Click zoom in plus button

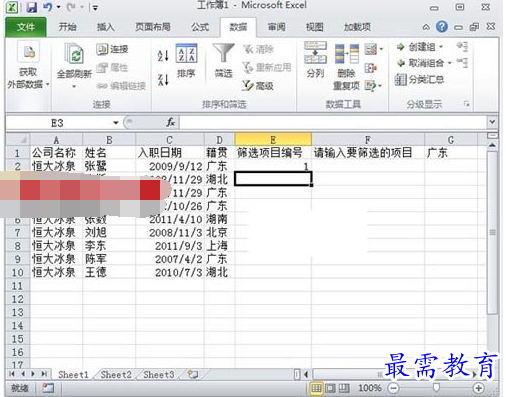pyautogui.click(x=478, y=388)
